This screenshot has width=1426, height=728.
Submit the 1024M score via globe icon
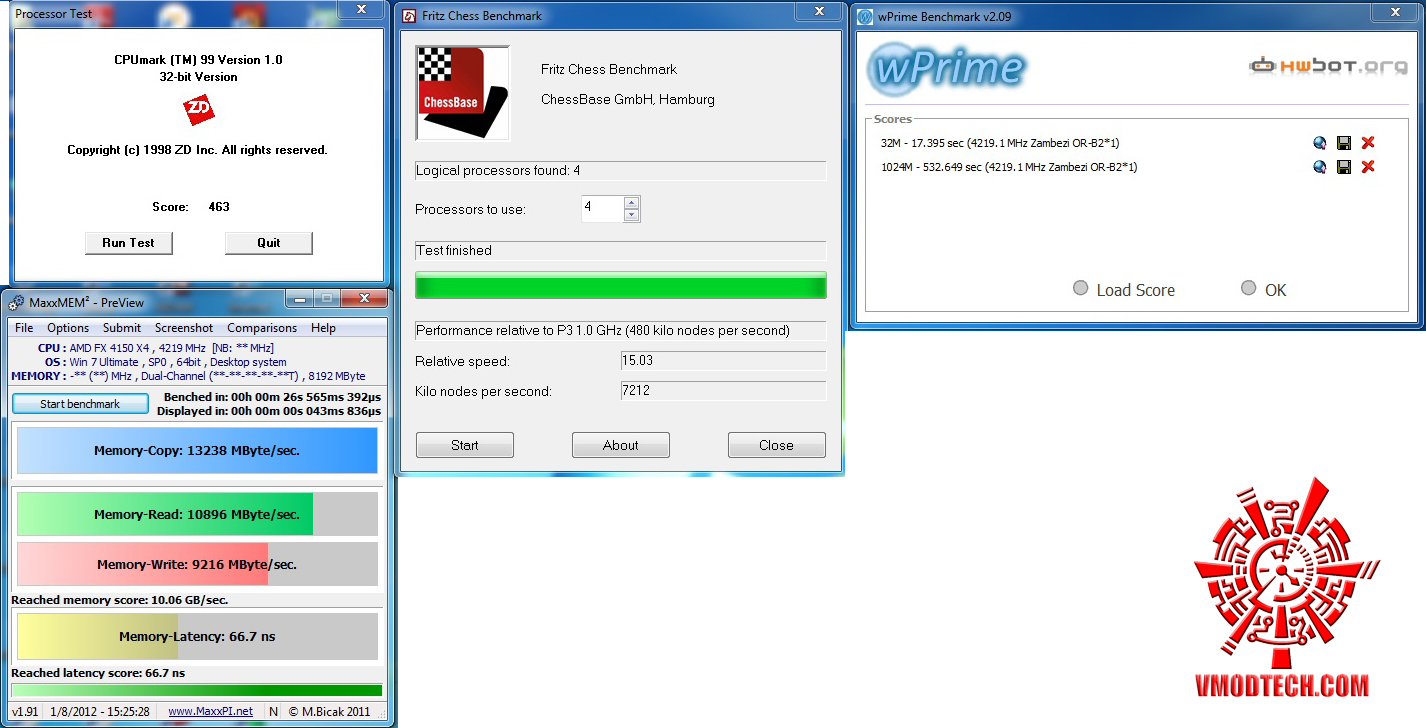(x=1320, y=167)
